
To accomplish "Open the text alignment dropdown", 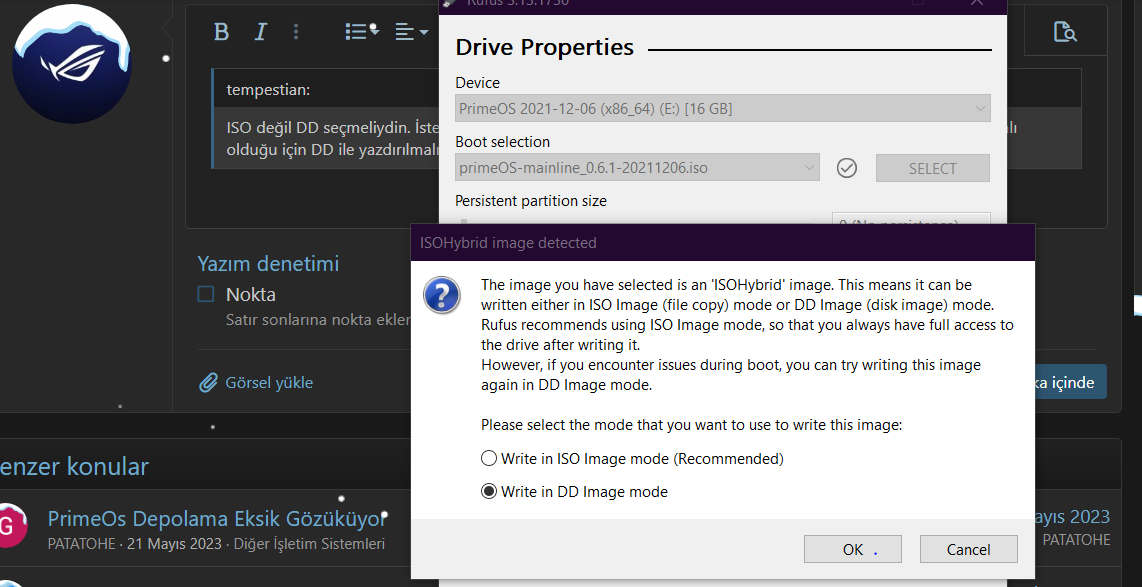I will pos(411,31).
